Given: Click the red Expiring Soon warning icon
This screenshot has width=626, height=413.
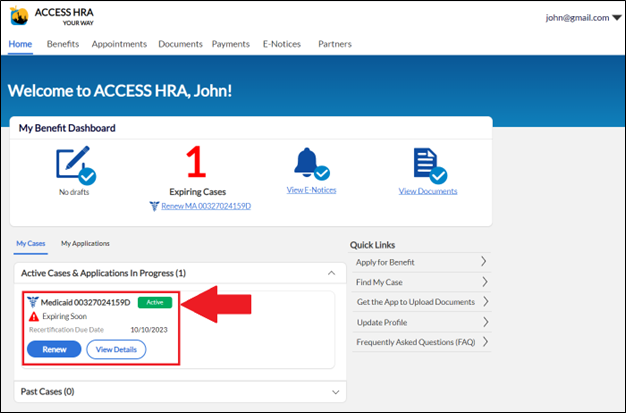Looking at the screenshot, I should coord(33,316).
